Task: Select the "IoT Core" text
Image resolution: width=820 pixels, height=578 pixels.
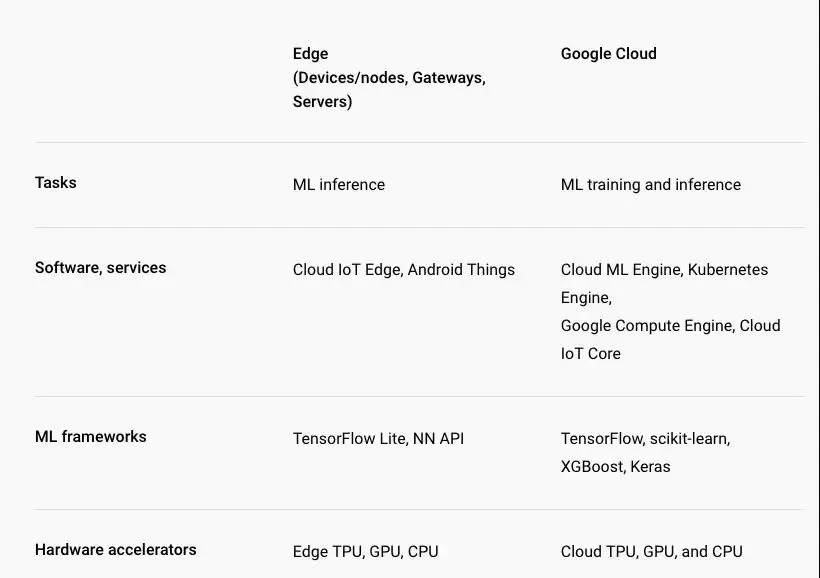Action: (590, 354)
